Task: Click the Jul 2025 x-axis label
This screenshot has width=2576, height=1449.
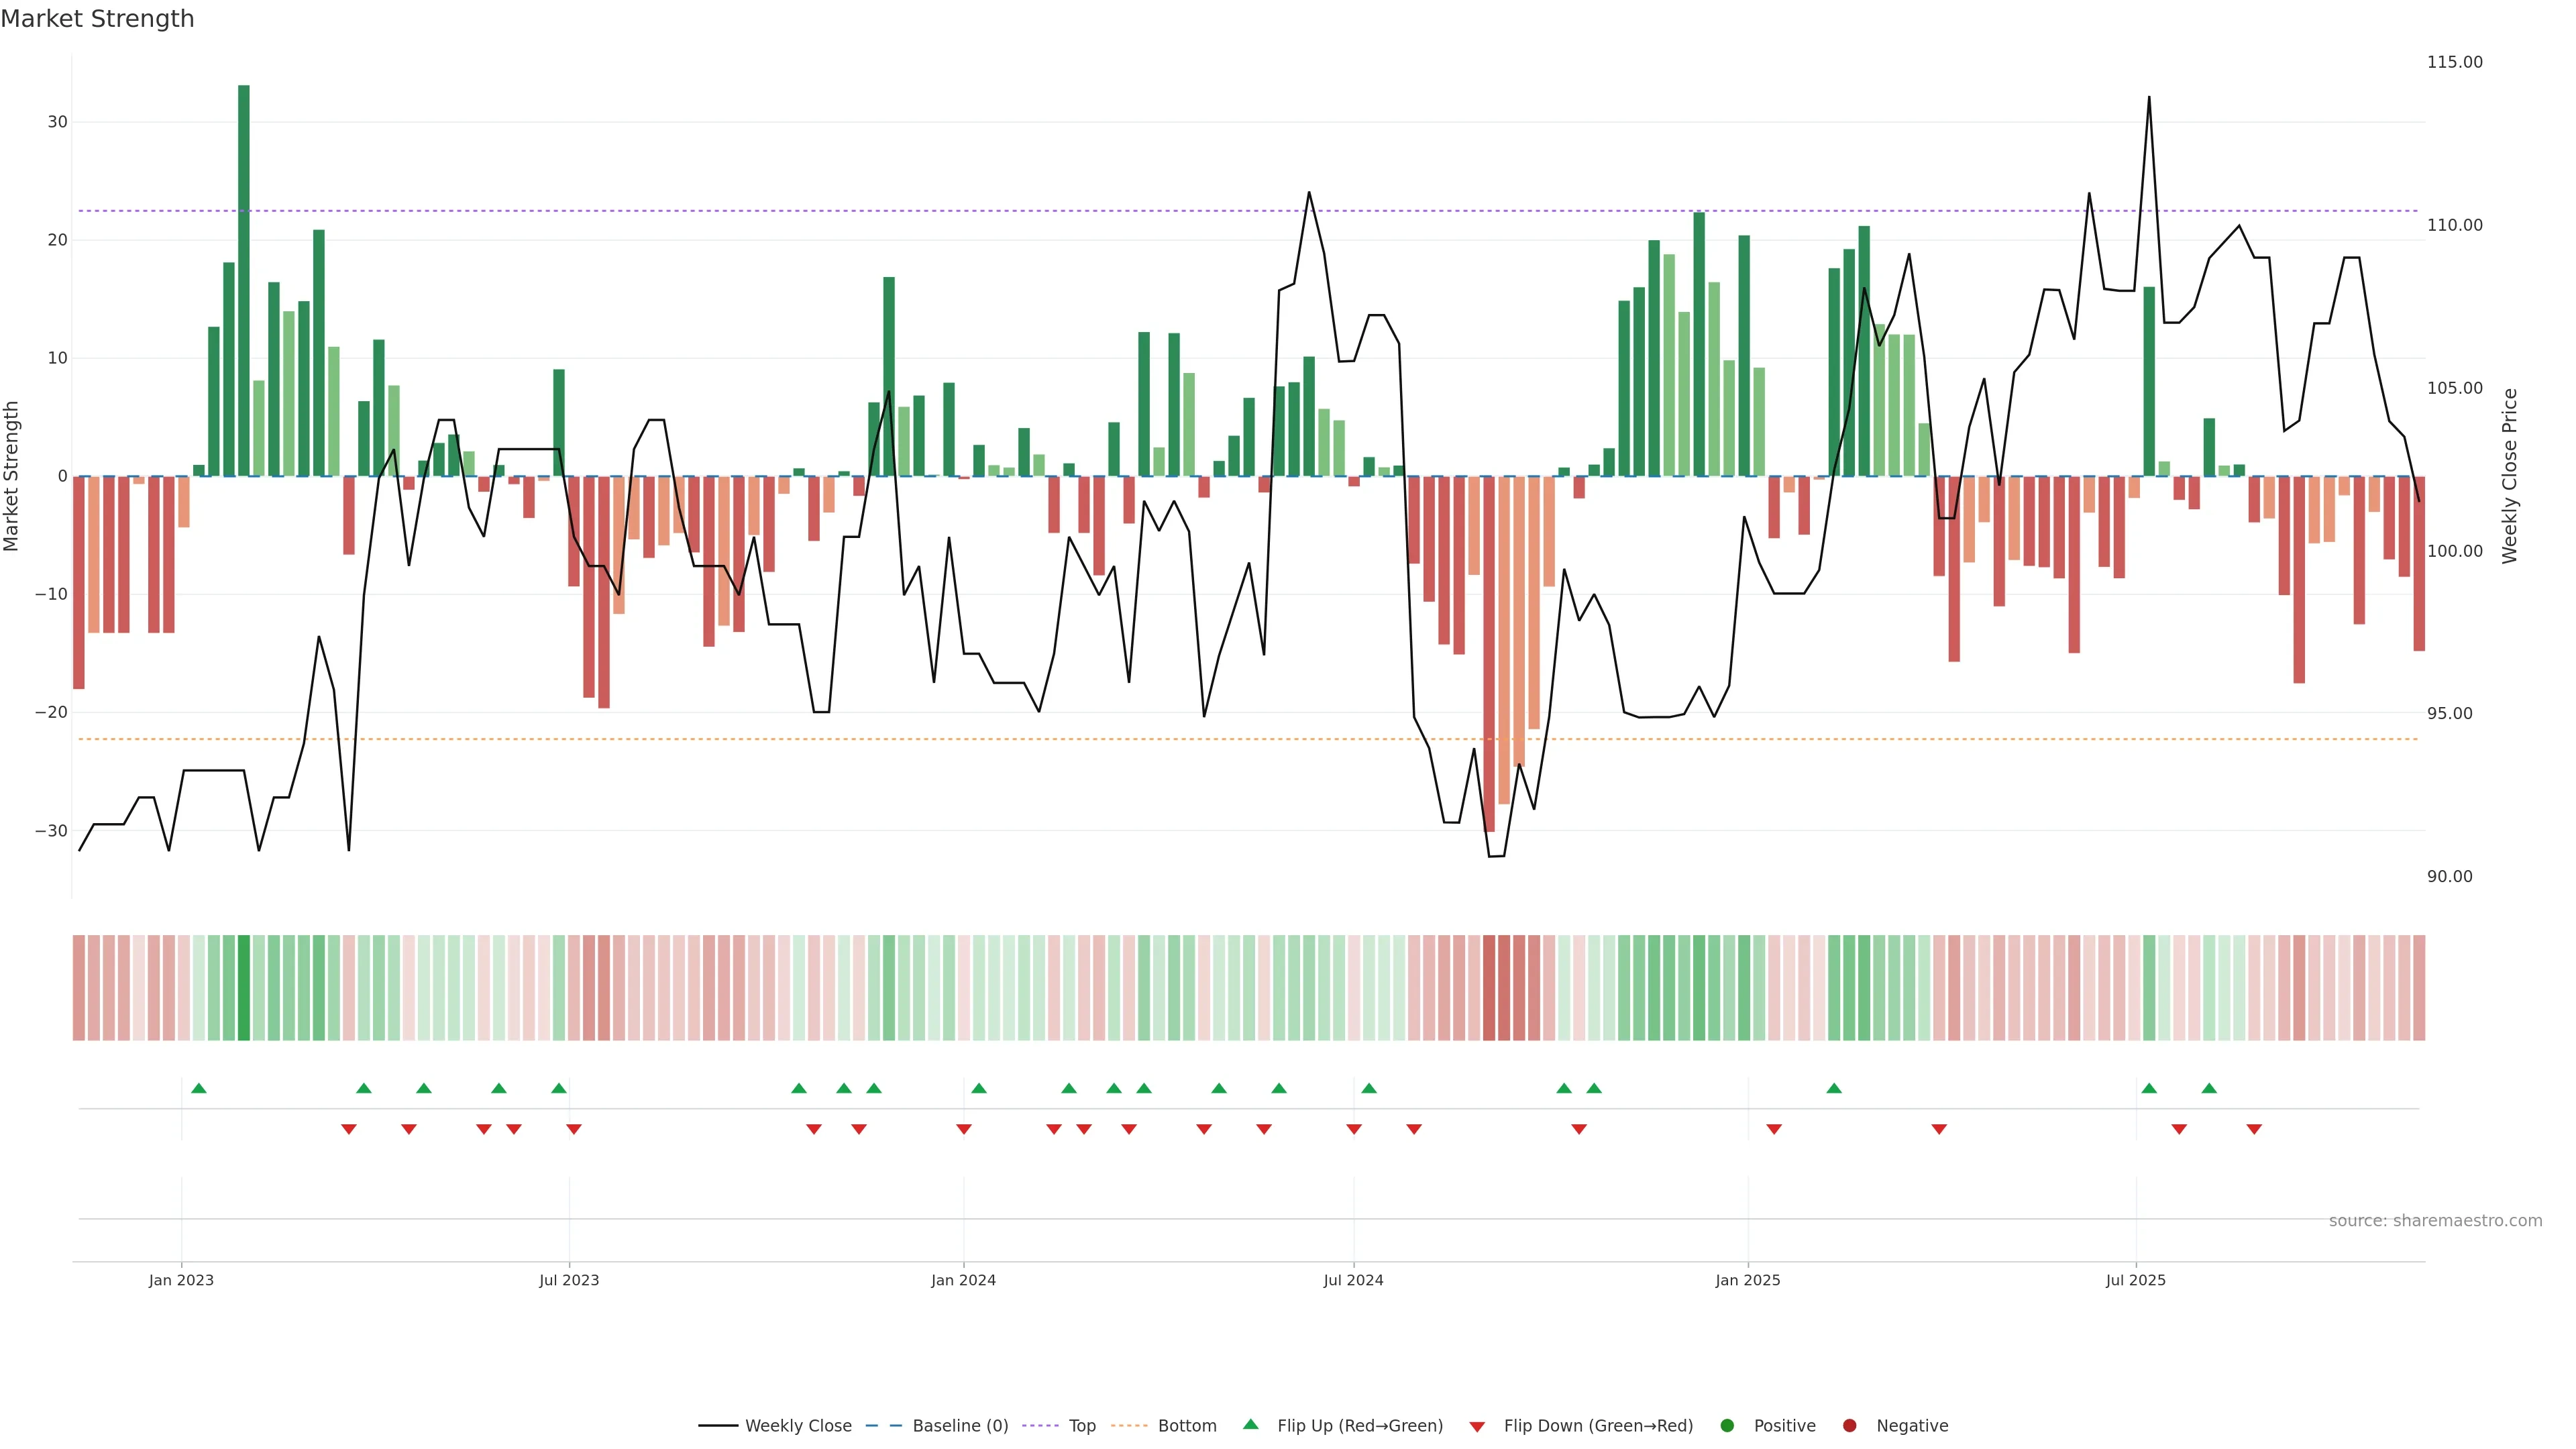Action: tap(2135, 1280)
